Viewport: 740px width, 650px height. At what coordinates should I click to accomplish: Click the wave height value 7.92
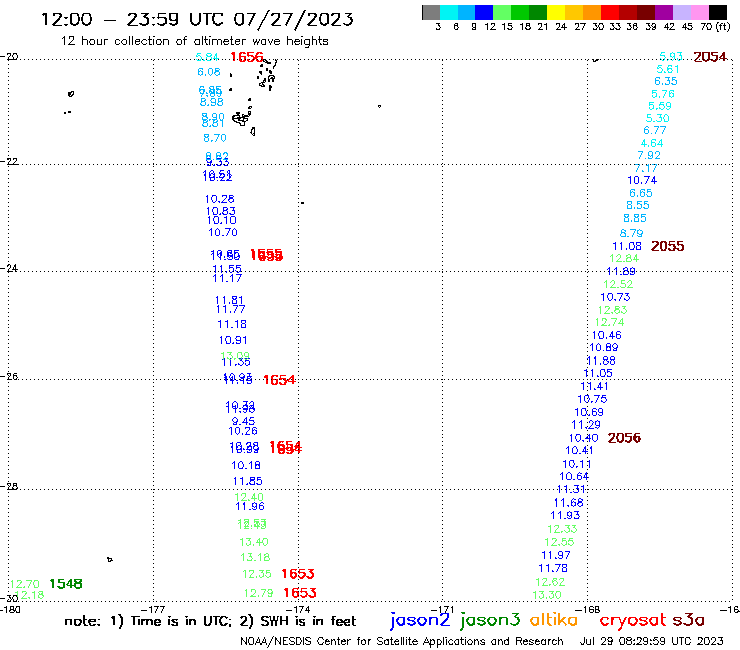point(649,155)
